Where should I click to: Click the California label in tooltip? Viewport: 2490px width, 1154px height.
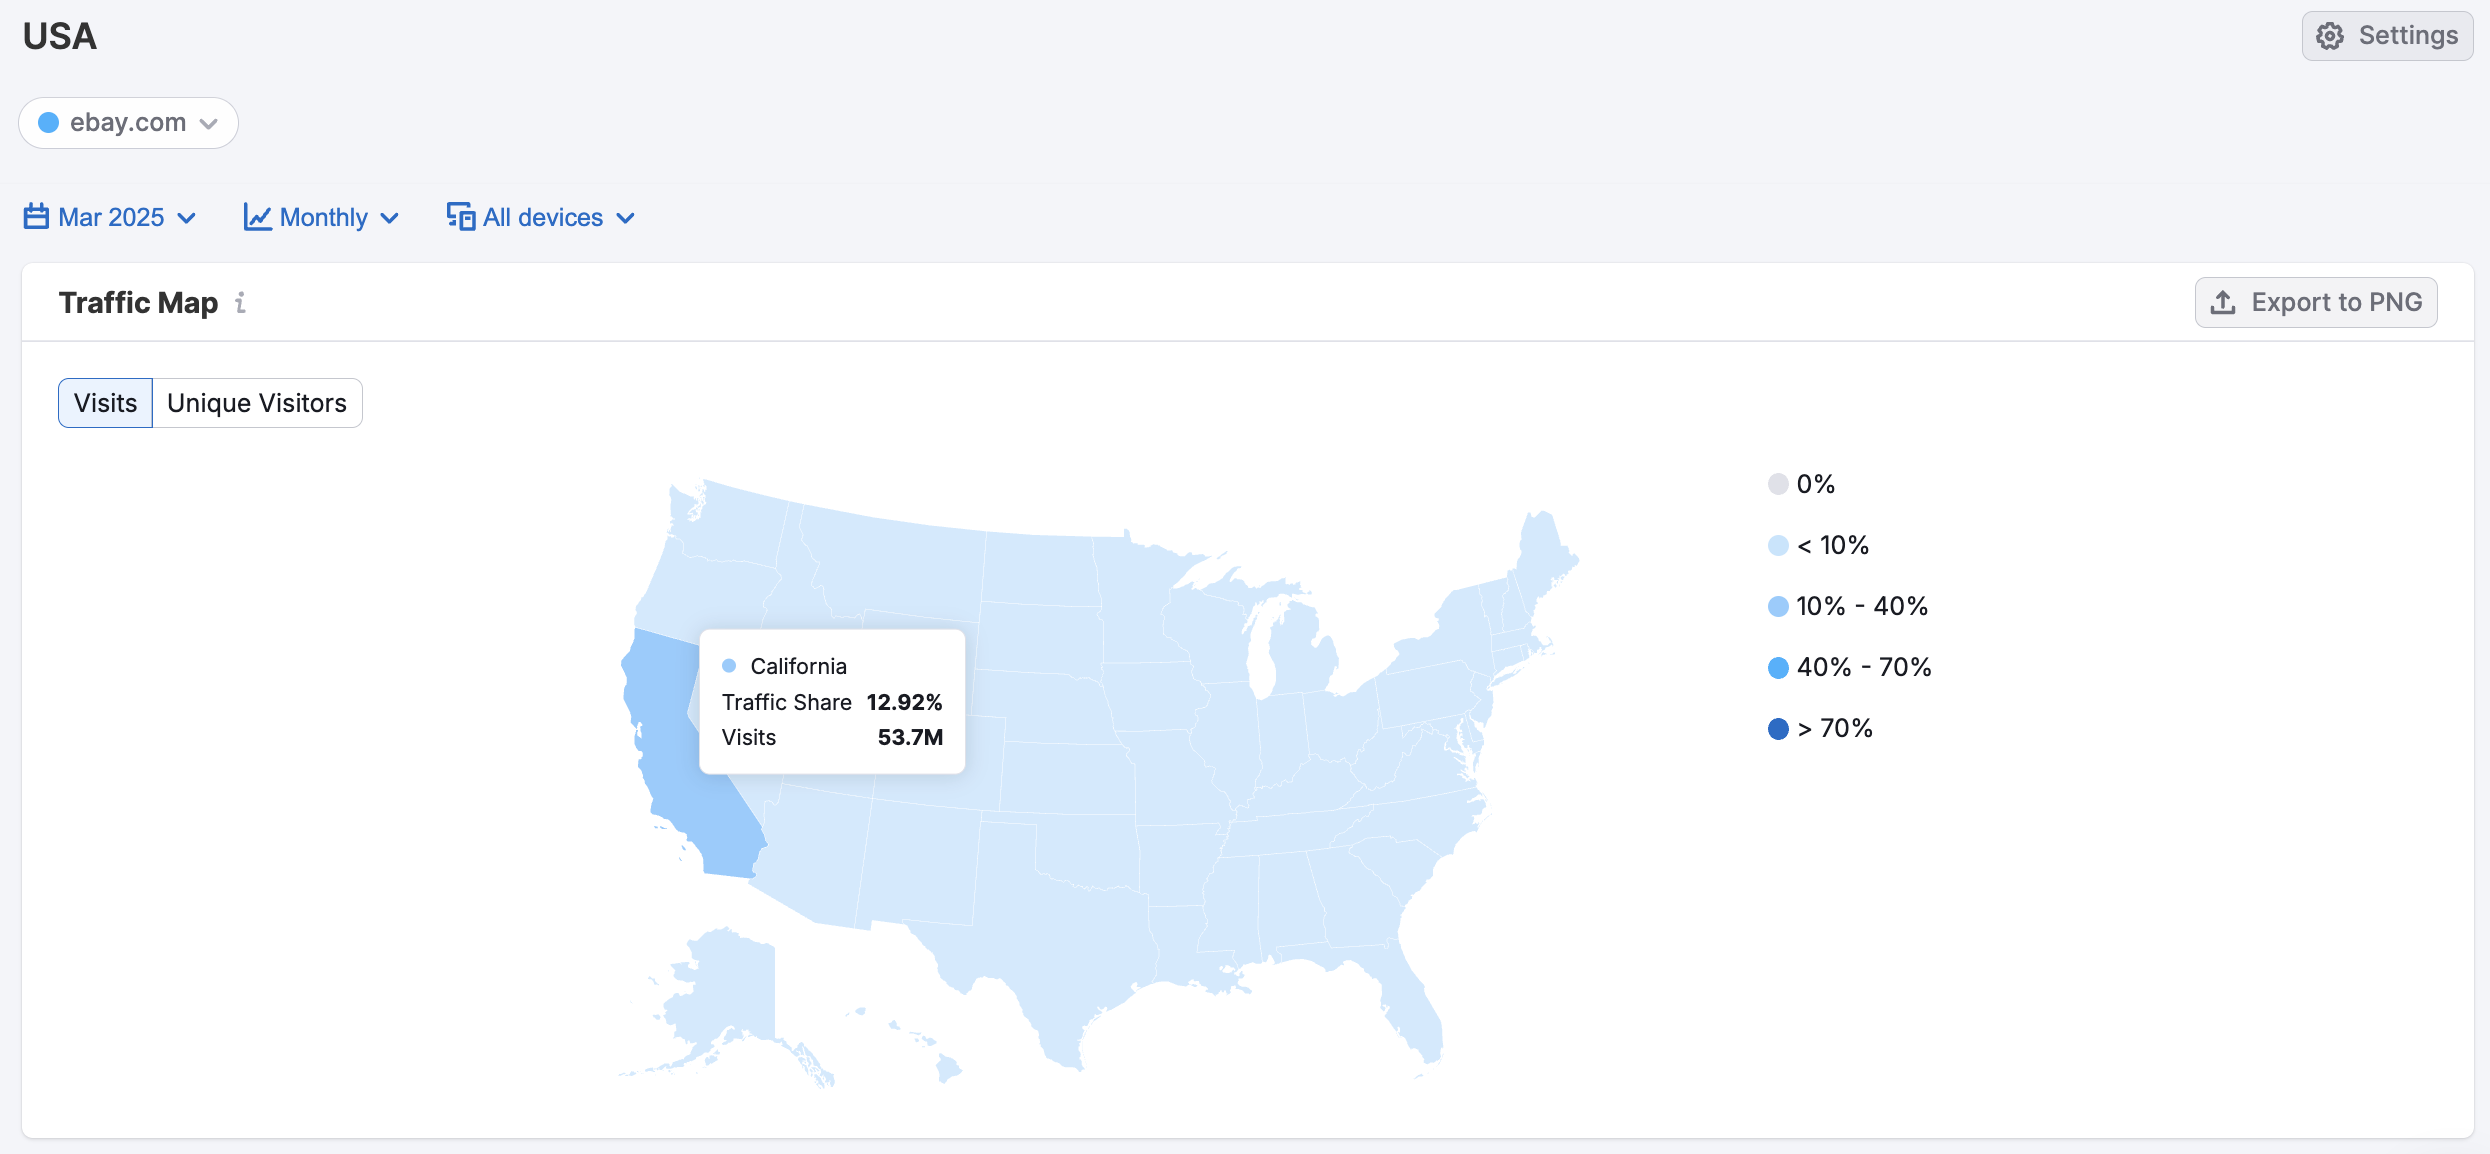point(798,666)
